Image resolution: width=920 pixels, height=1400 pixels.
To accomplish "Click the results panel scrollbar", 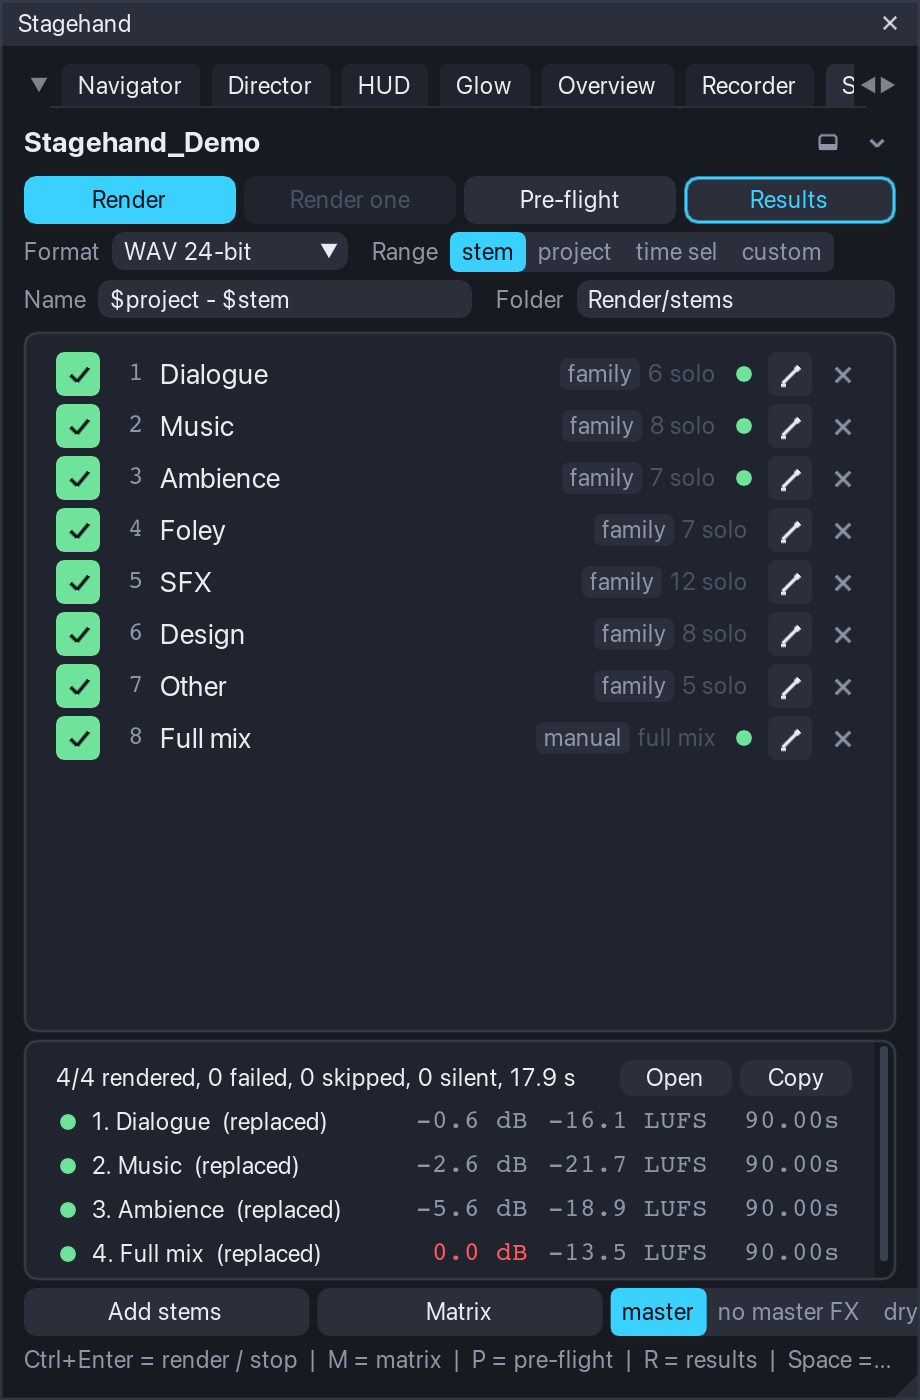I will coord(883,1154).
